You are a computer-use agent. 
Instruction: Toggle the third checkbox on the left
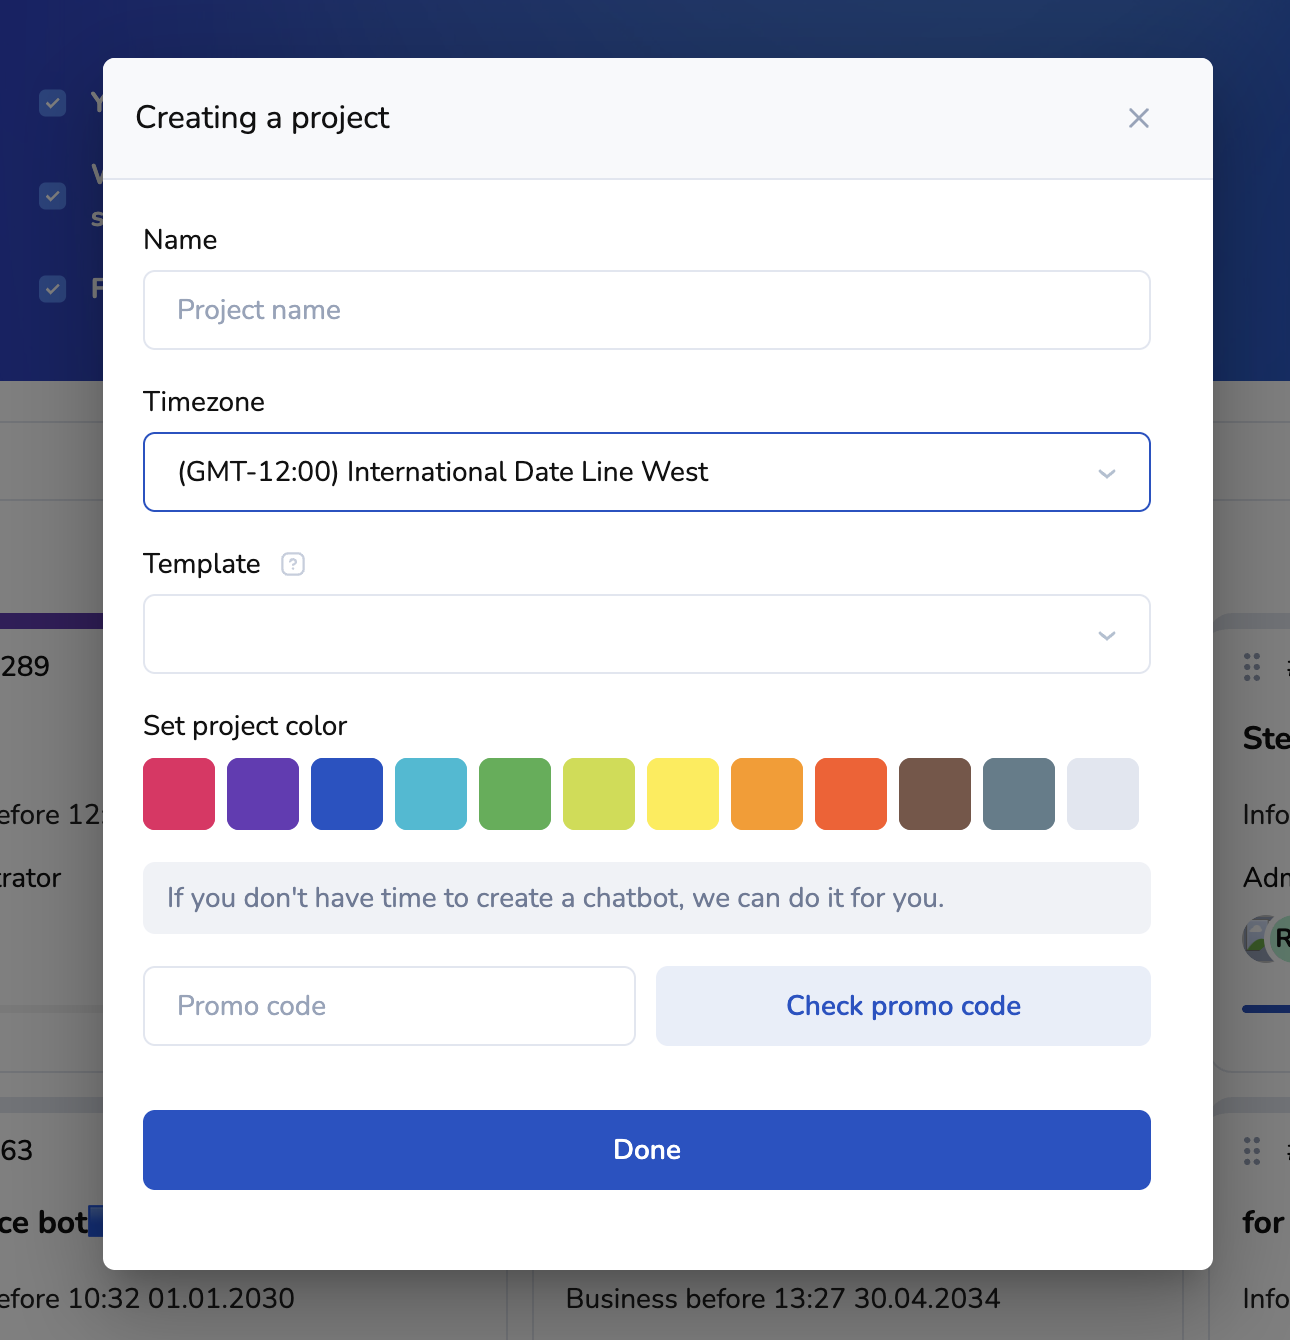coord(52,289)
